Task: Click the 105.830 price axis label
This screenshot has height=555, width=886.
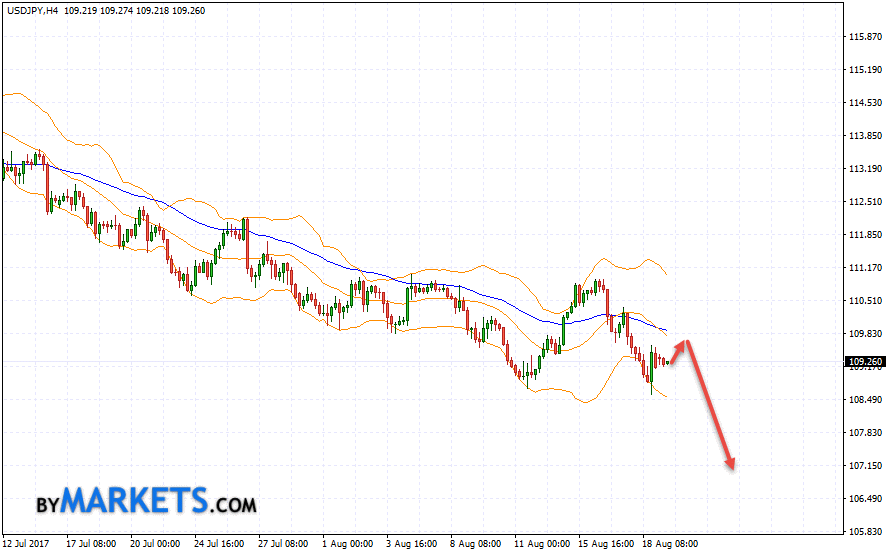Action: [862, 532]
